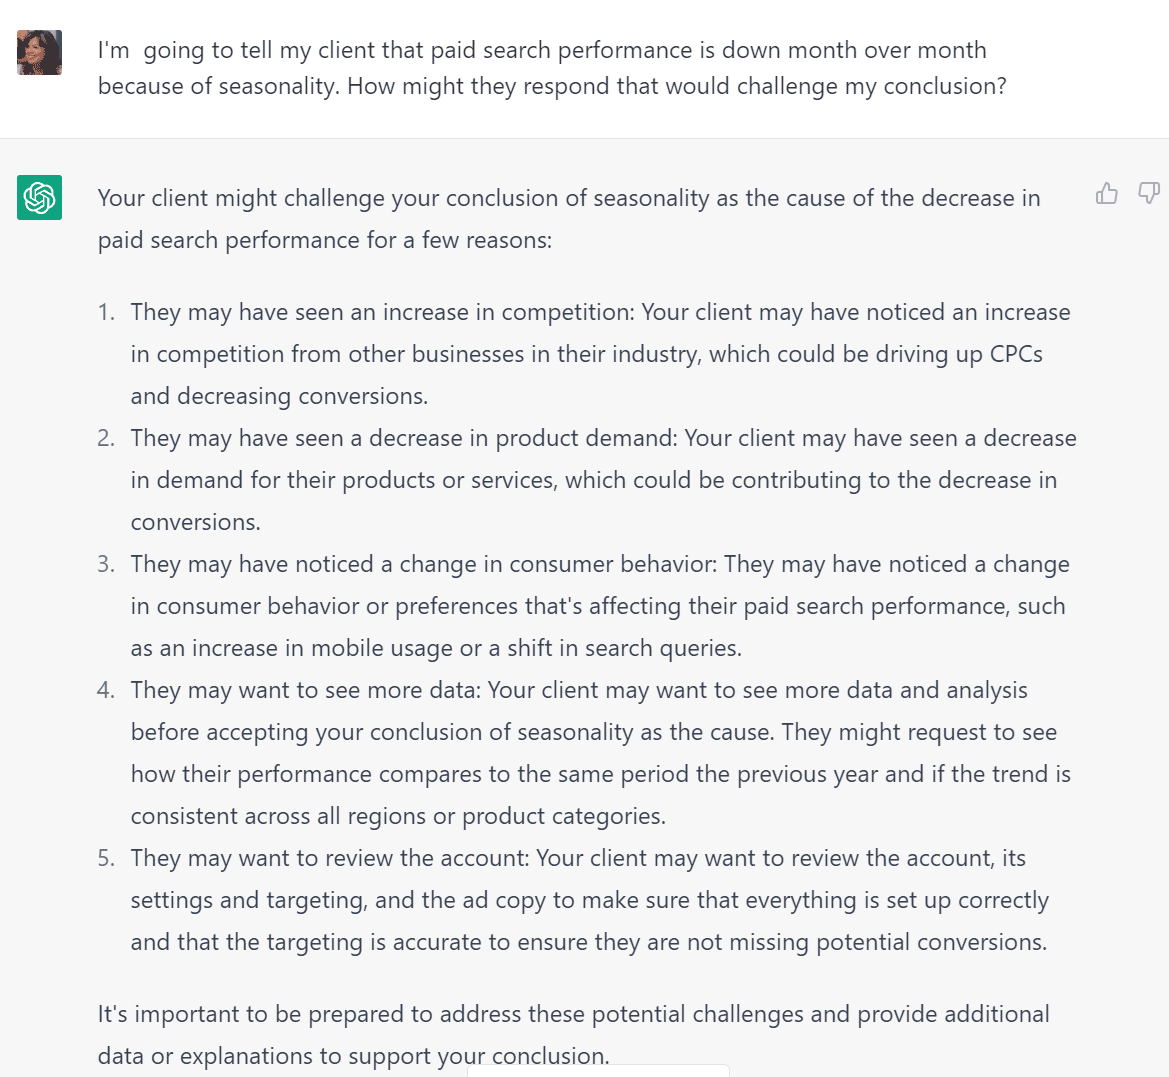Click the word "CPCs" in the first list item
The image size is (1169, 1077).
[x=1016, y=355]
